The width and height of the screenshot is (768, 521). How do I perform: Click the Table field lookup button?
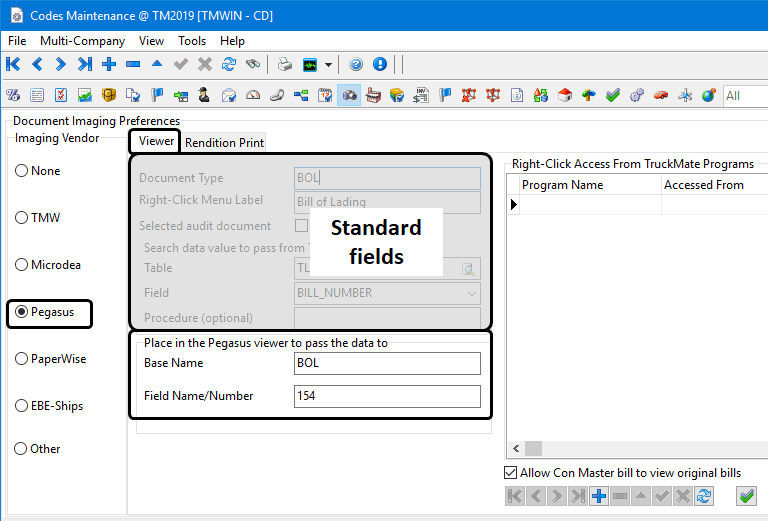(x=468, y=269)
